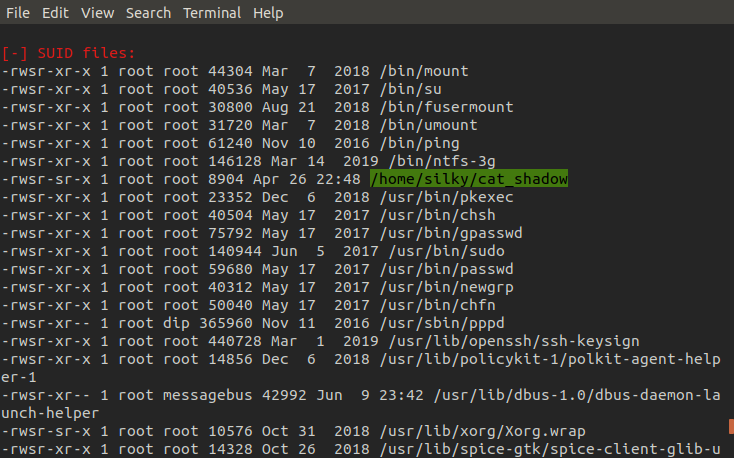Open the Help menu
The height and width of the screenshot is (458, 734).
point(268,13)
